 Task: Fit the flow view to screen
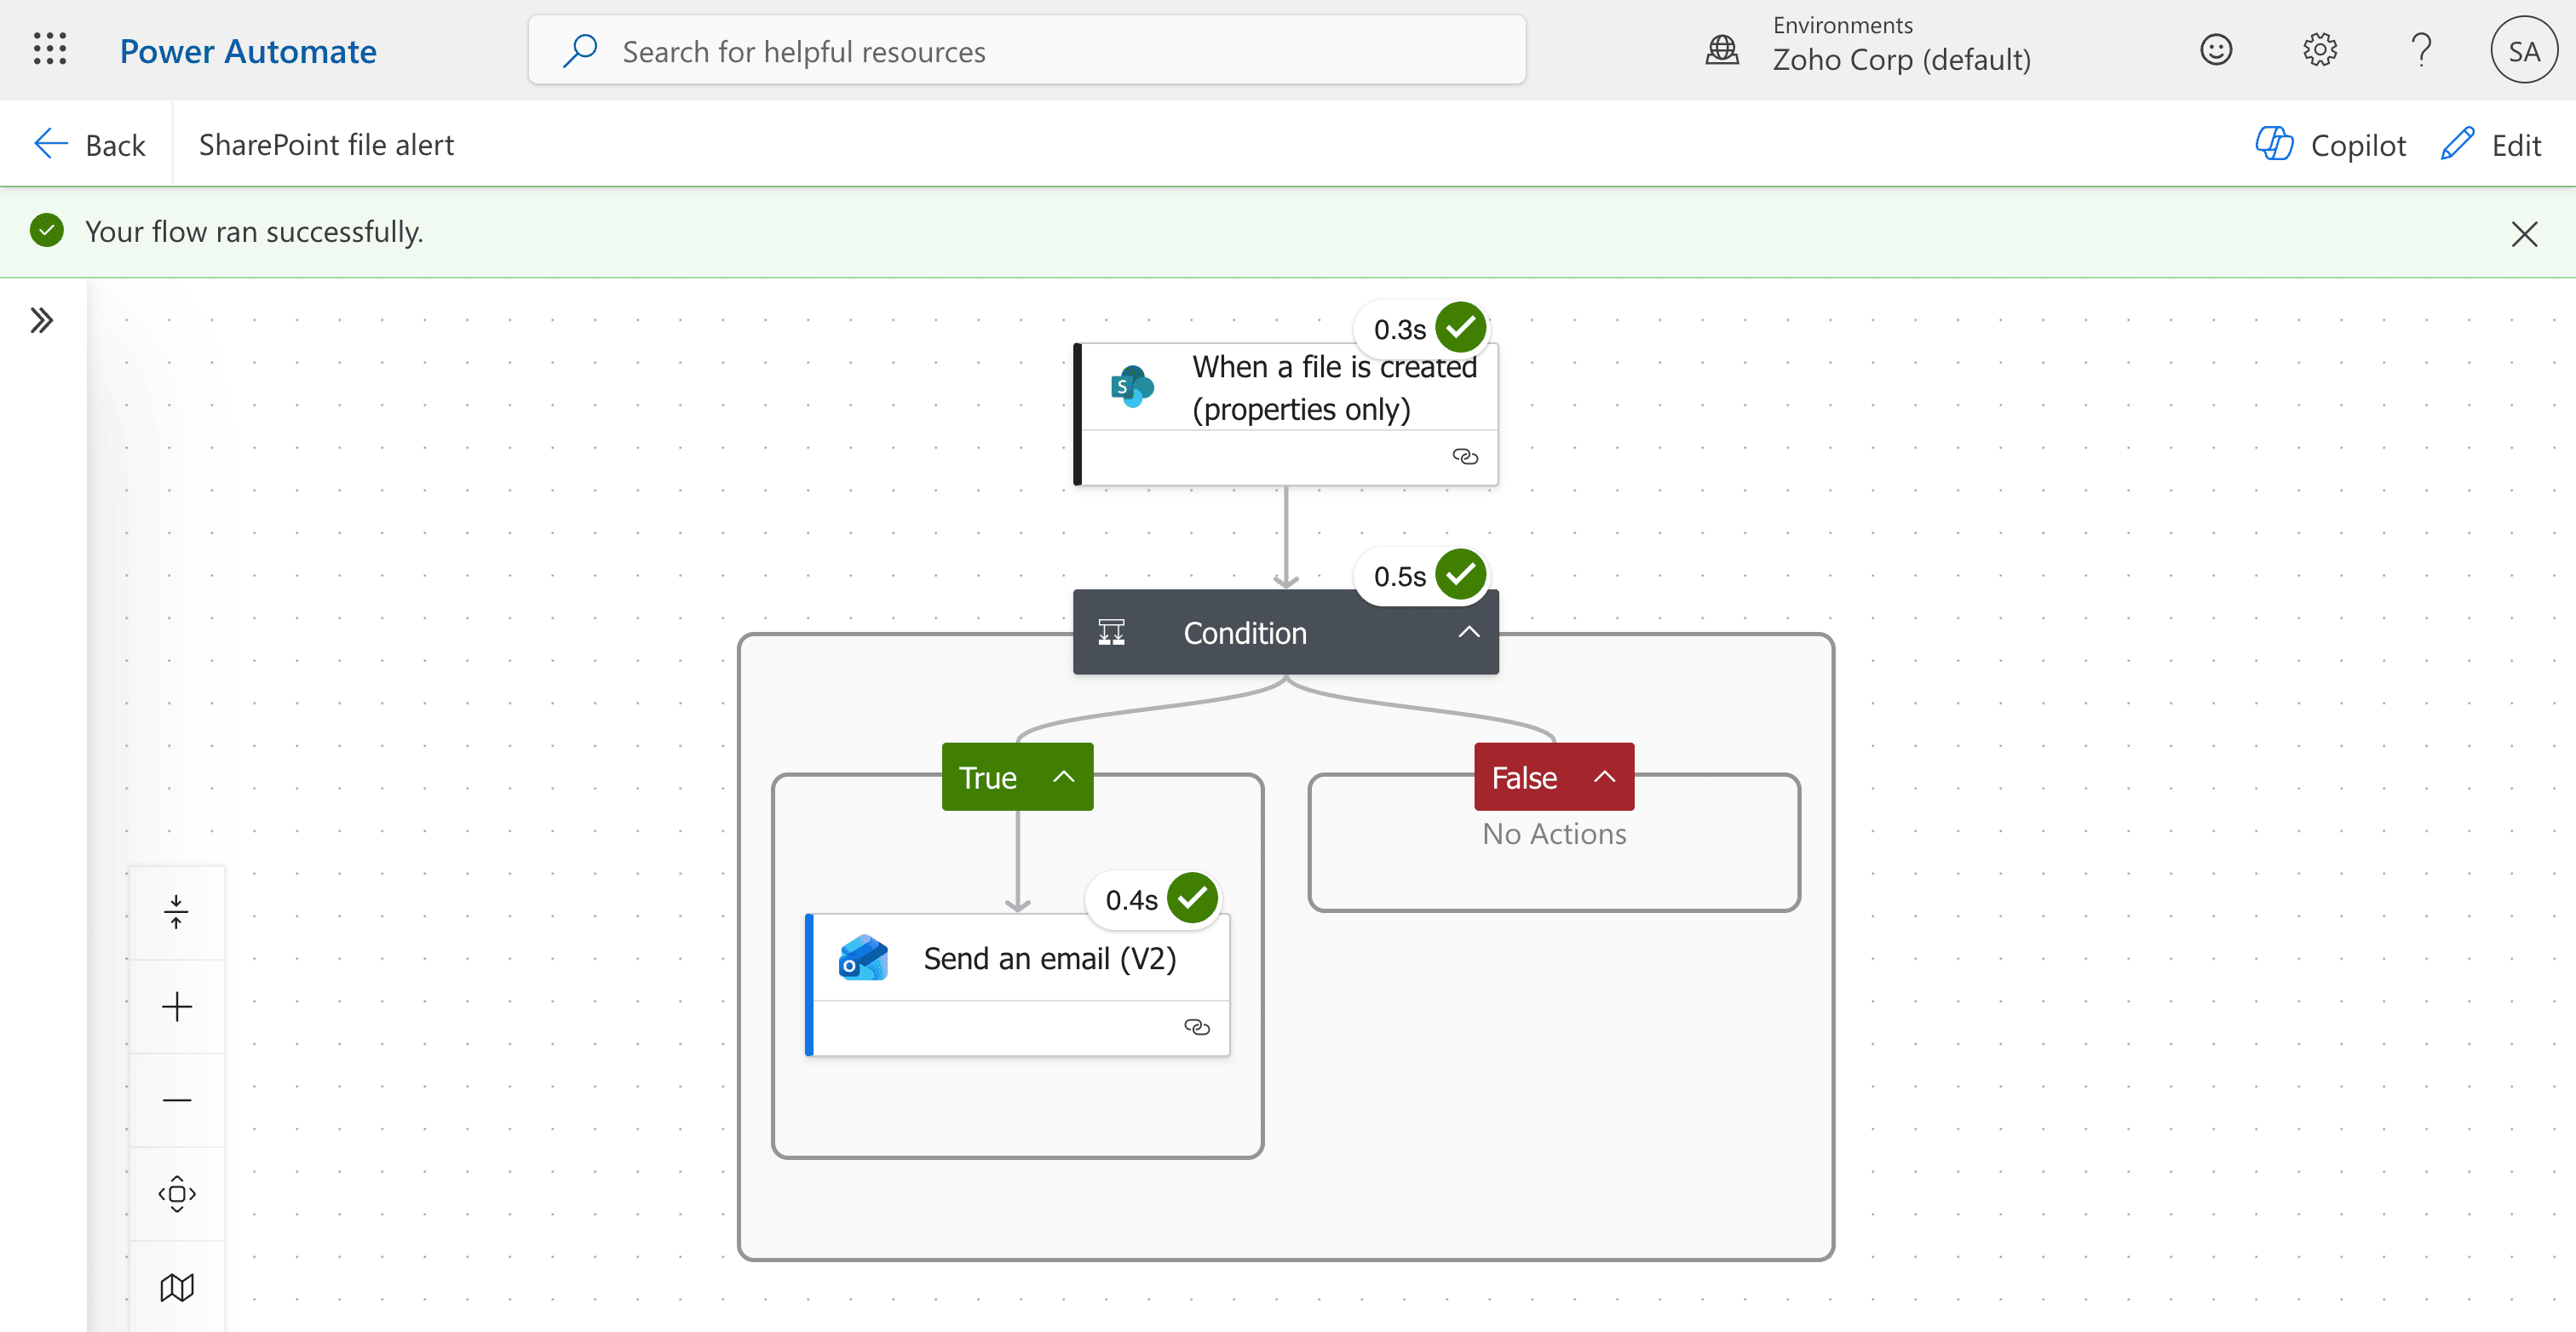(x=176, y=911)
